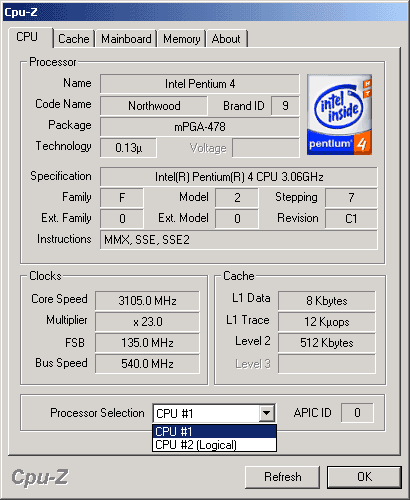Select the About tab
Image resolution: width=410 pixels, height=500 pixels.
point(226,39)
